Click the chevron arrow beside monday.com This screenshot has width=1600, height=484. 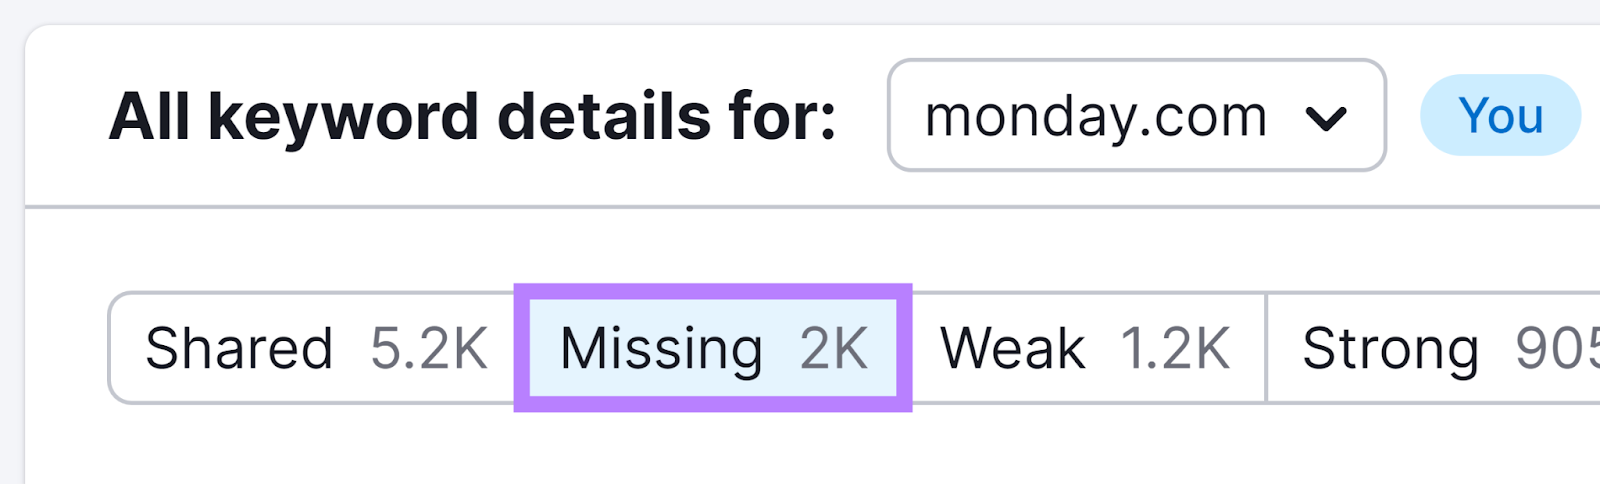1326,119
